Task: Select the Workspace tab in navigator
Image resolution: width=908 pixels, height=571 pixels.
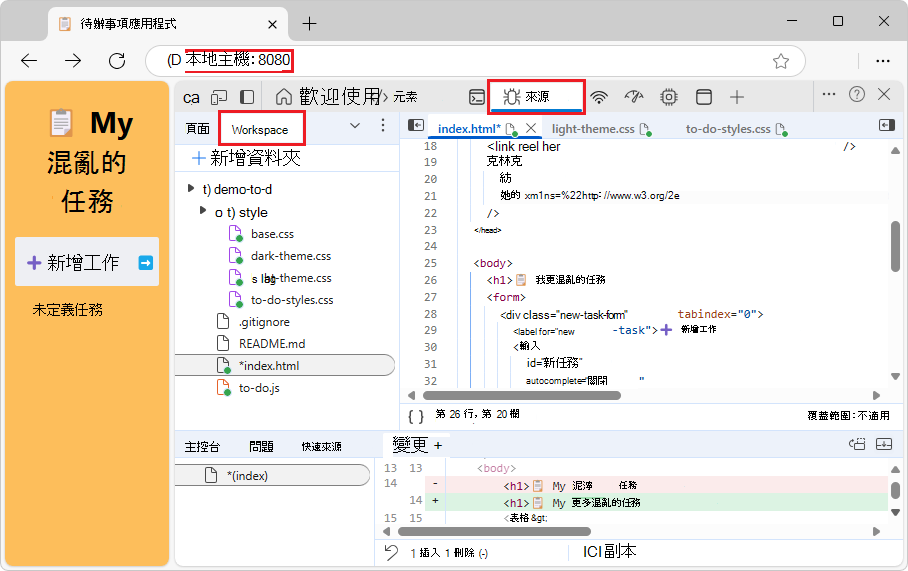Action: [260, 130]
